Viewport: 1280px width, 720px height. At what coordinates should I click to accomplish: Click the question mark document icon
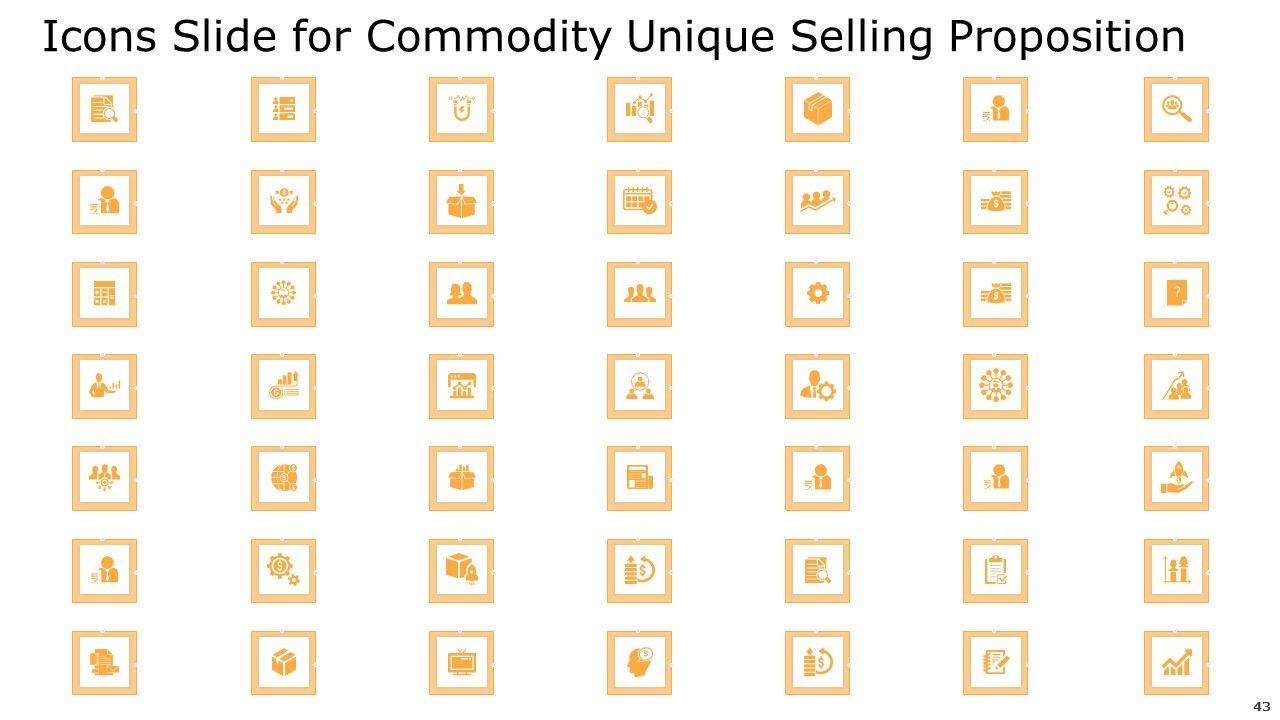click(1176, 294)
